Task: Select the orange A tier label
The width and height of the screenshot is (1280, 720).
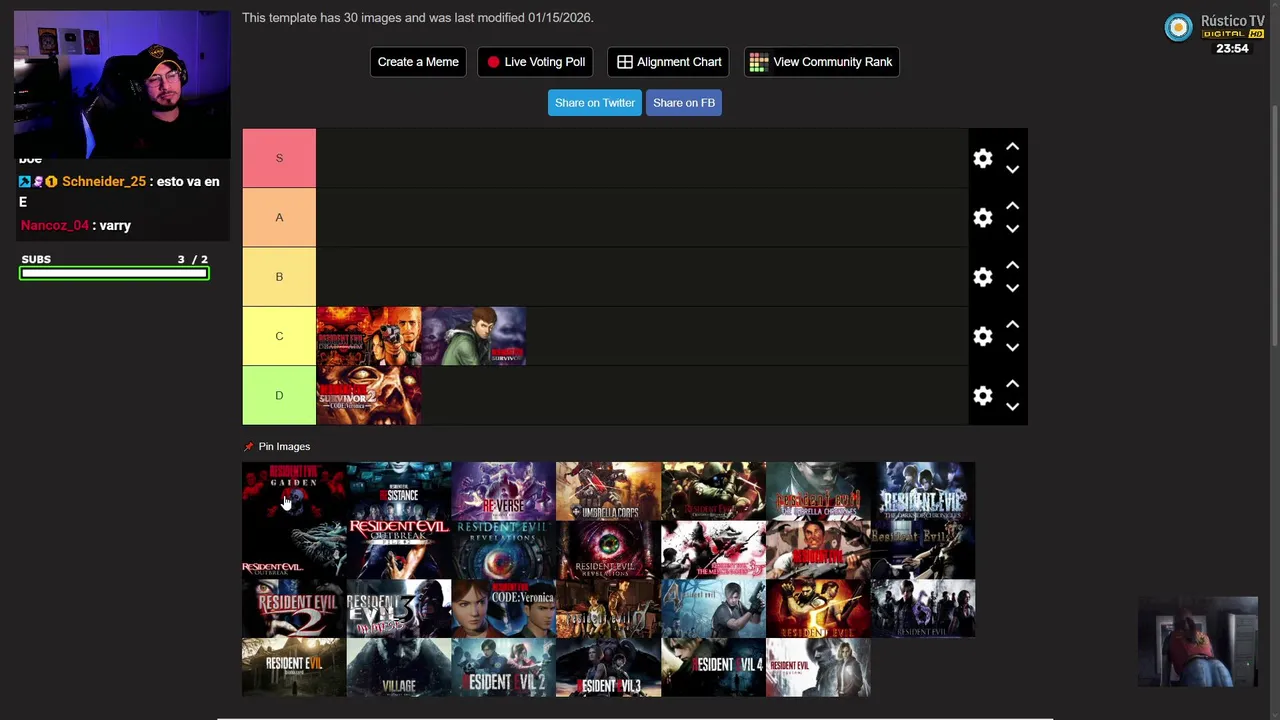Action: [279, 217]
